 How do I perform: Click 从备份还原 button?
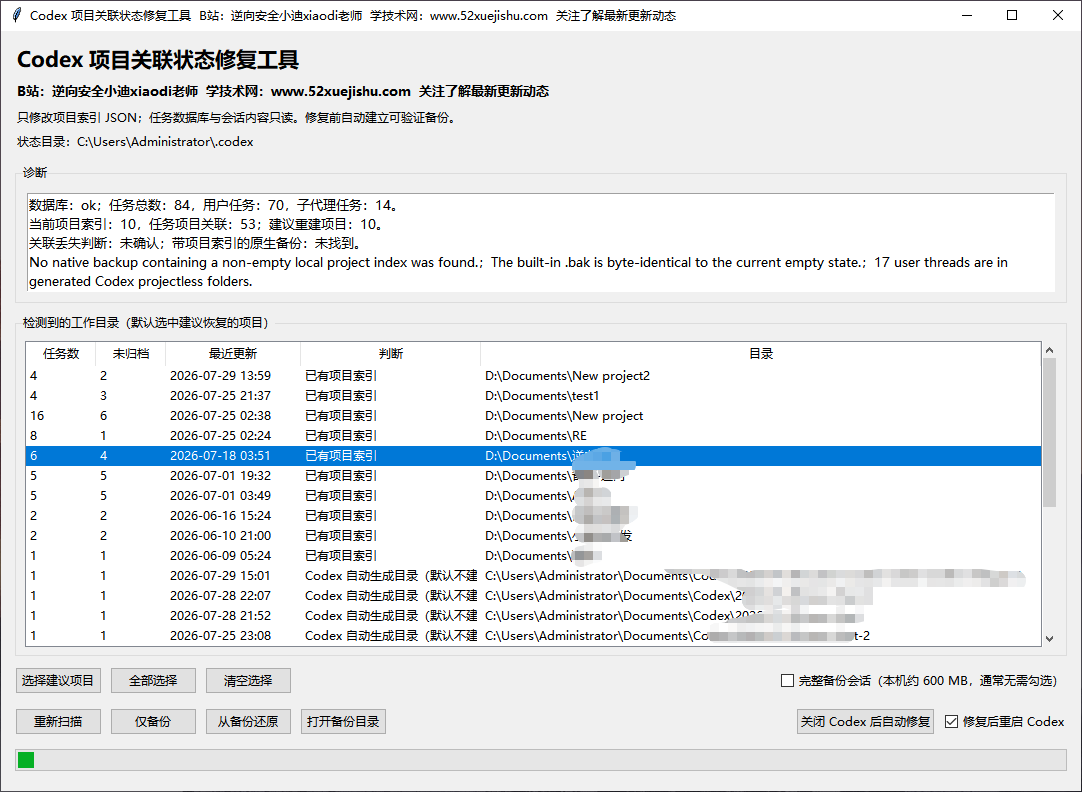248,722
